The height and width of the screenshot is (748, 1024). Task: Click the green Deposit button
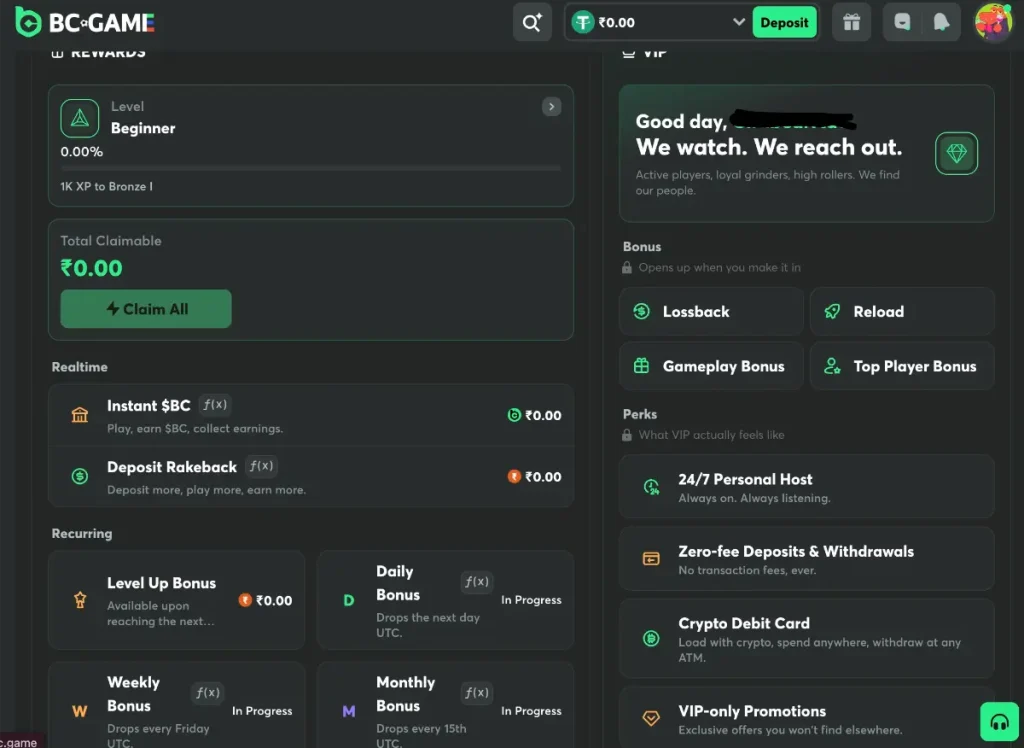point(784,23)
